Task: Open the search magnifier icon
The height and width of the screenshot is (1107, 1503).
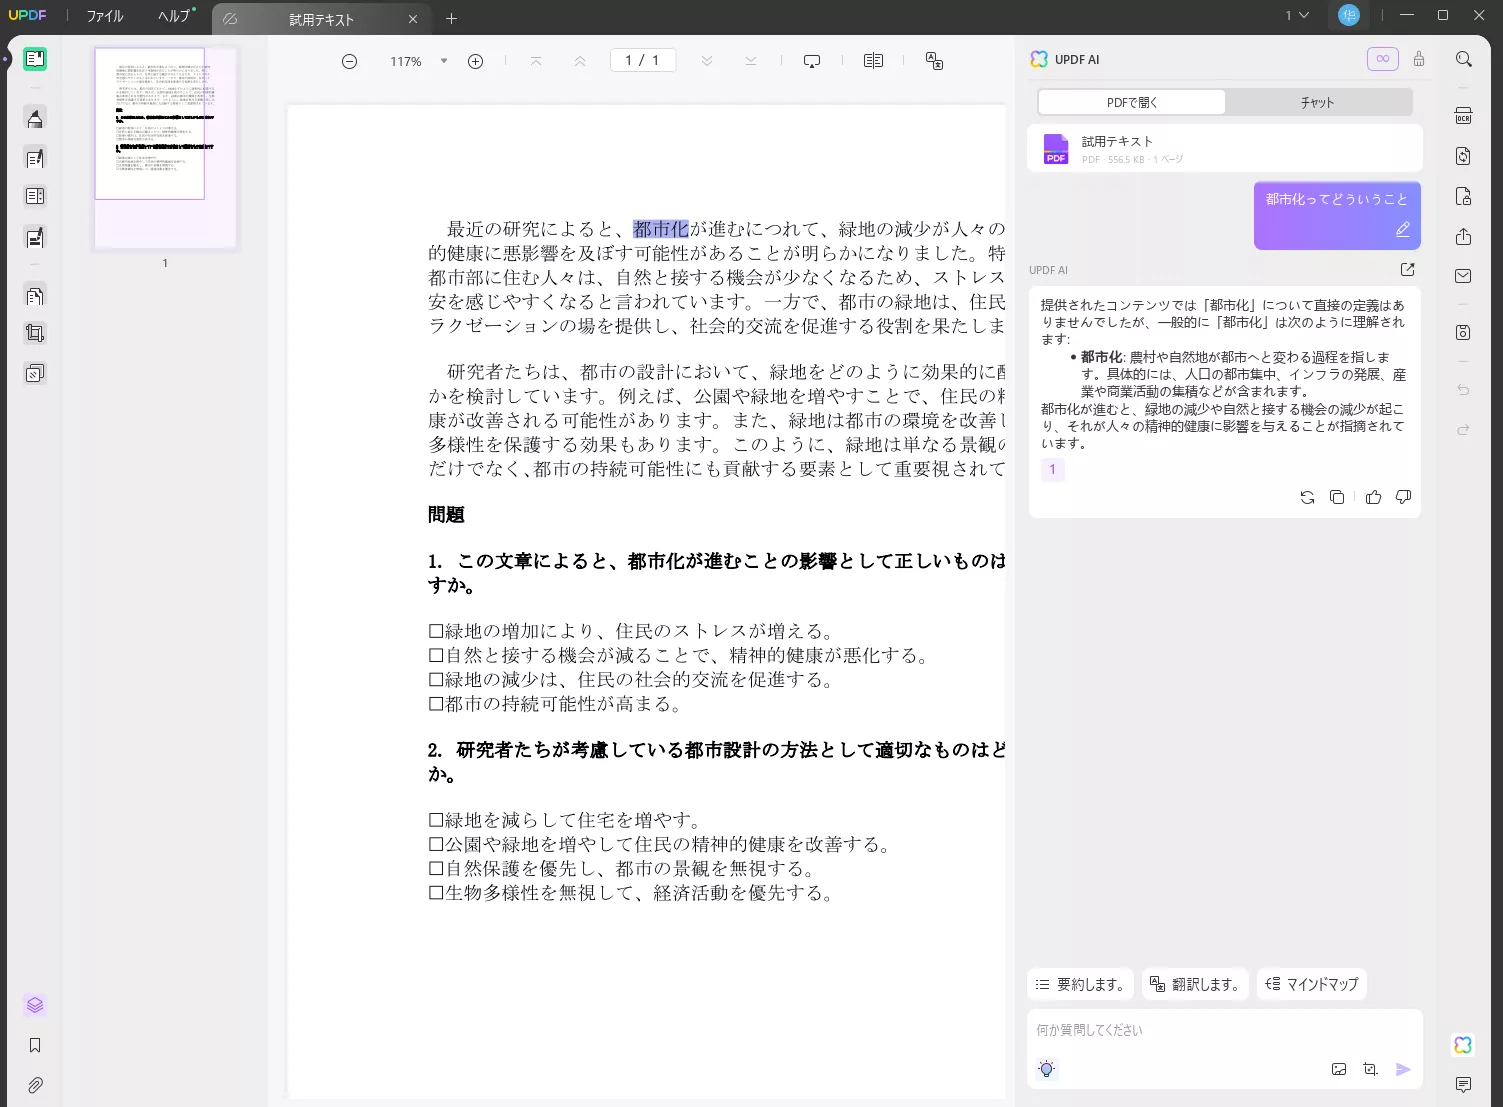Action: tap(1463, 60)
